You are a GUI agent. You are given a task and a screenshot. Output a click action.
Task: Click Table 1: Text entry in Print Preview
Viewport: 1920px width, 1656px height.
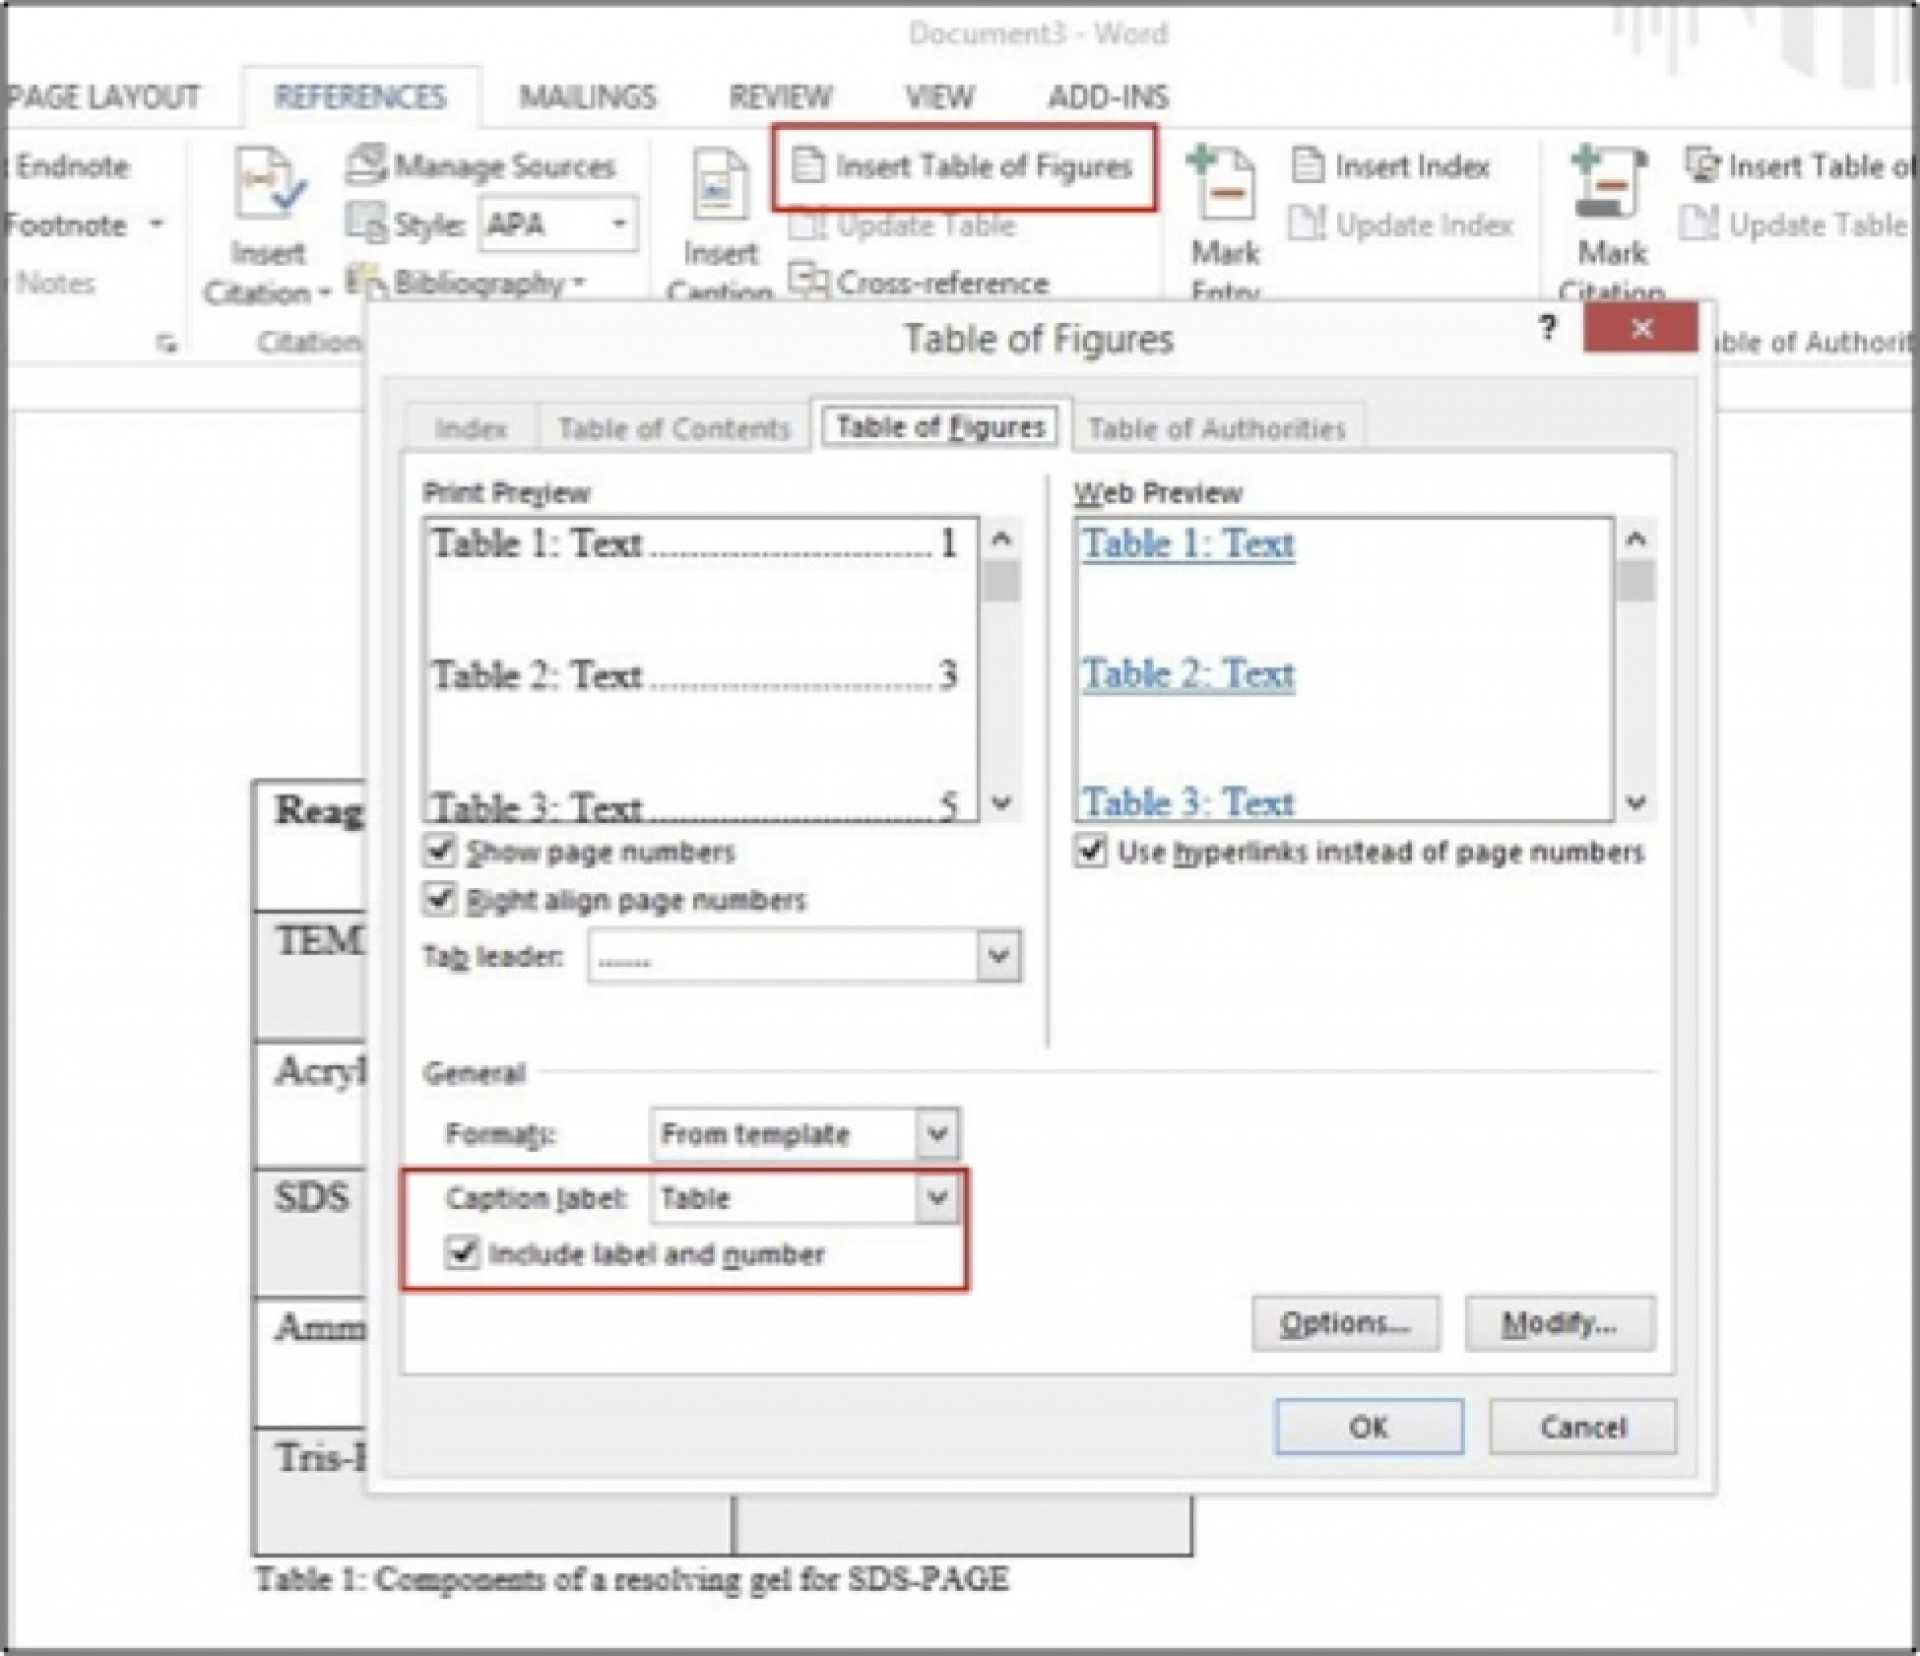[x=694, y=544]
